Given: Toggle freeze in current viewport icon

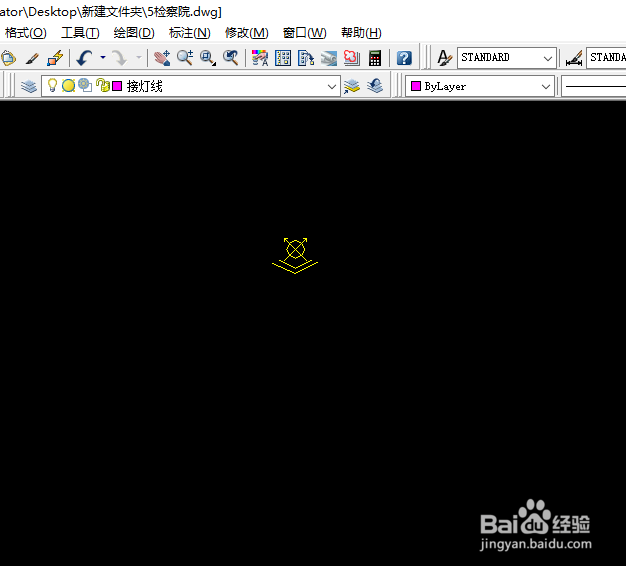Looking at the screenshot, I should pos(85,85).
